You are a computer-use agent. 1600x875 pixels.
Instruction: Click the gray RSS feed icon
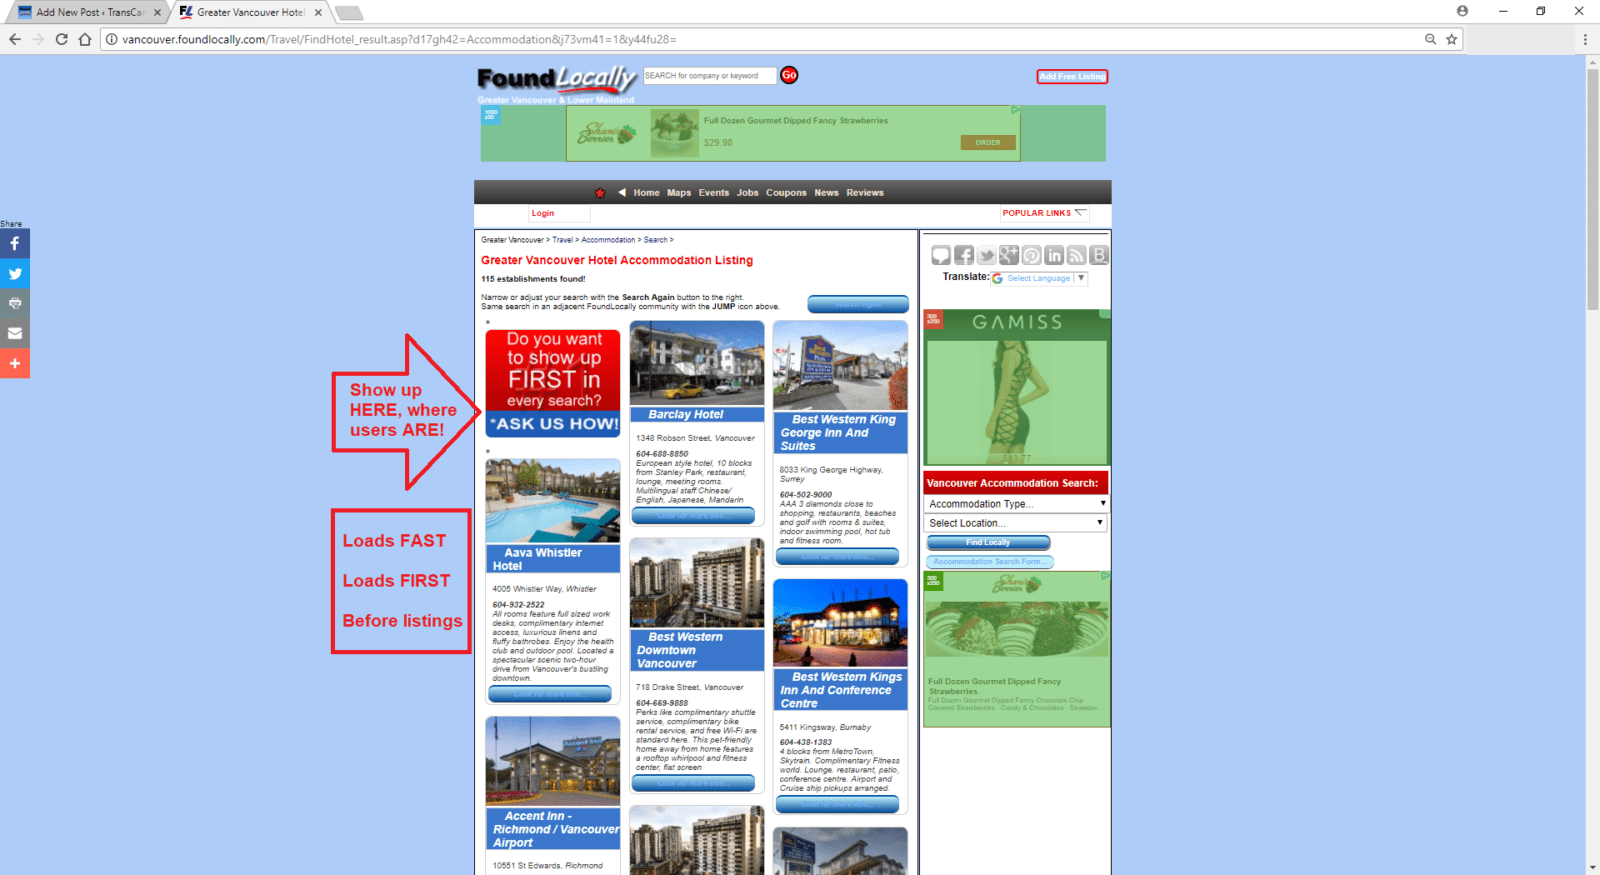(x=1076, y=255)
